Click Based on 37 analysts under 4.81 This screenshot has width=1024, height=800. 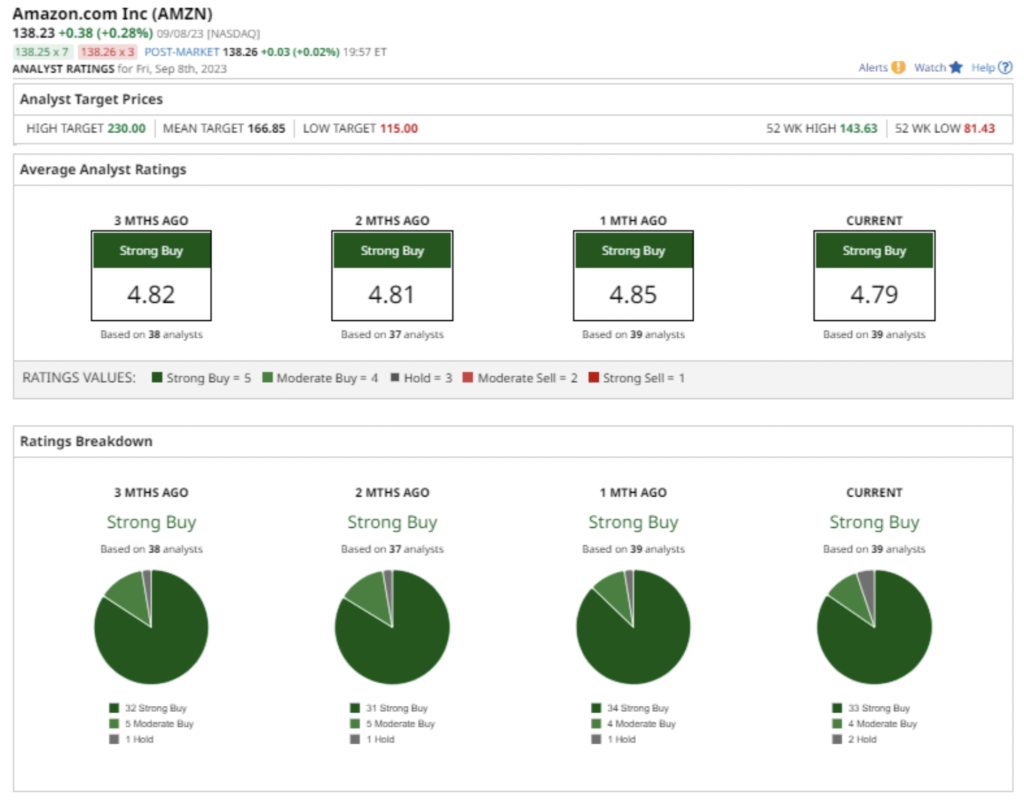click(x=392, y=334)
